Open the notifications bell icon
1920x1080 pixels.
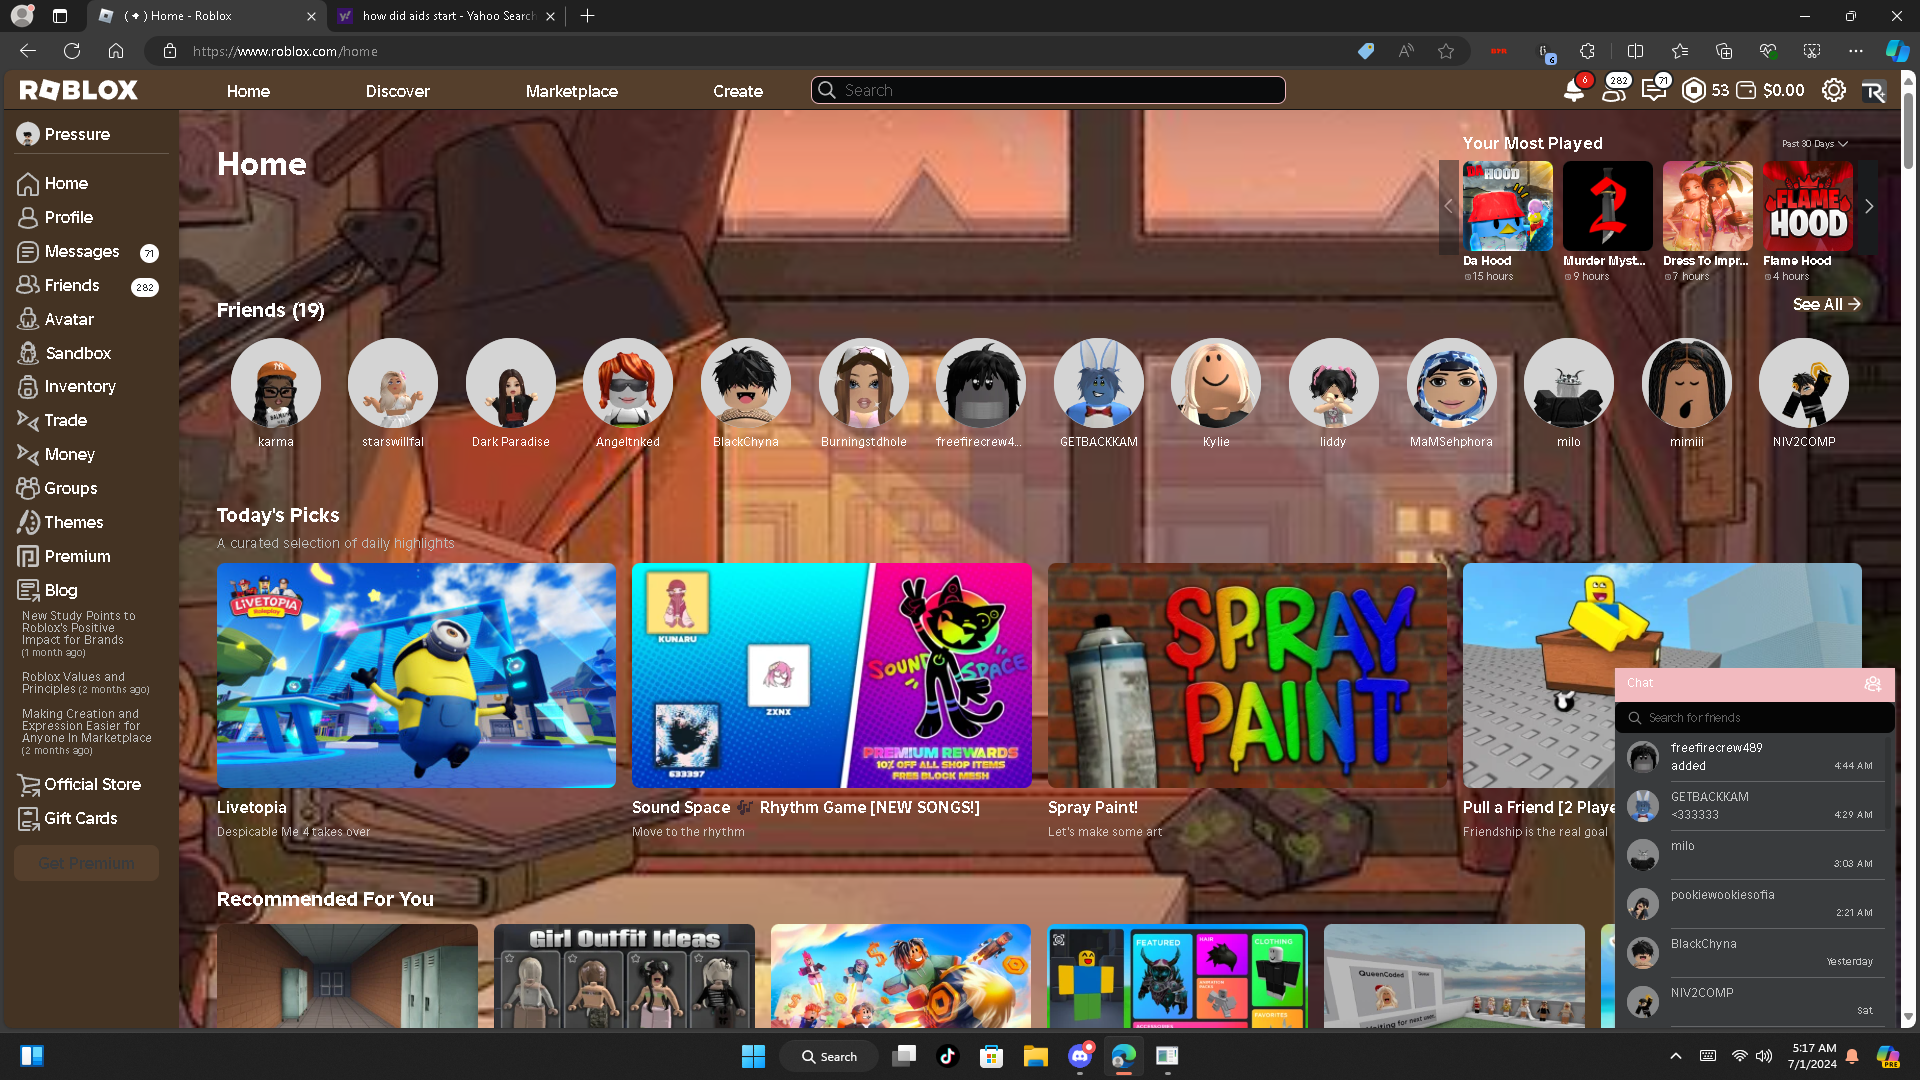pos(1574,90)
